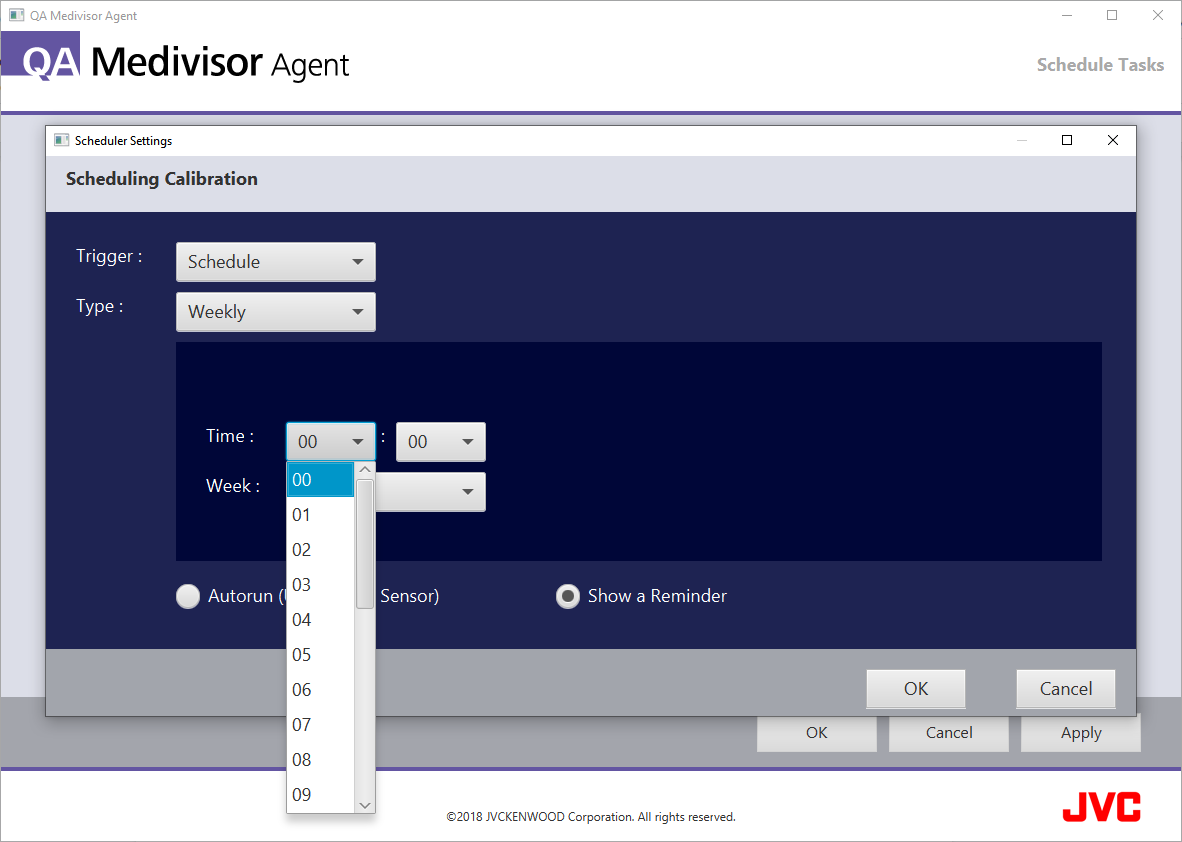Select hour 09 in the list
1182x842 pixels.
tap(320, 795)
